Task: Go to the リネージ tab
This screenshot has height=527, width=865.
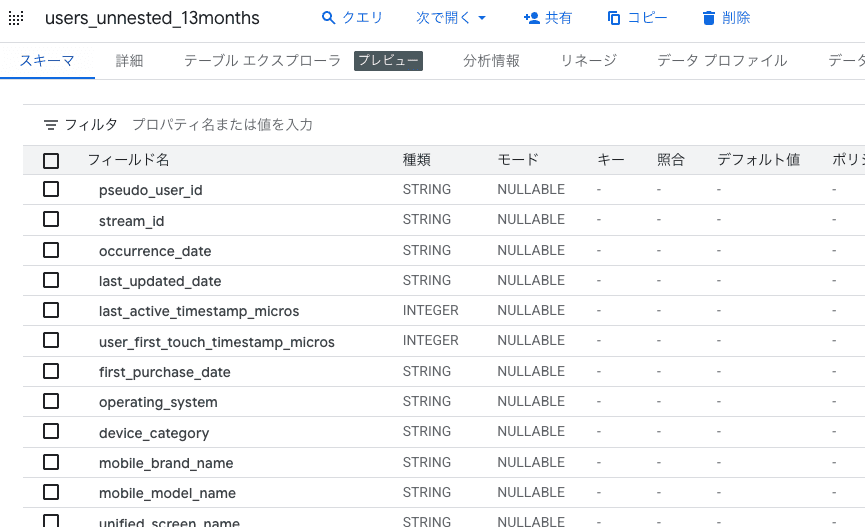Action: (588, 61)
